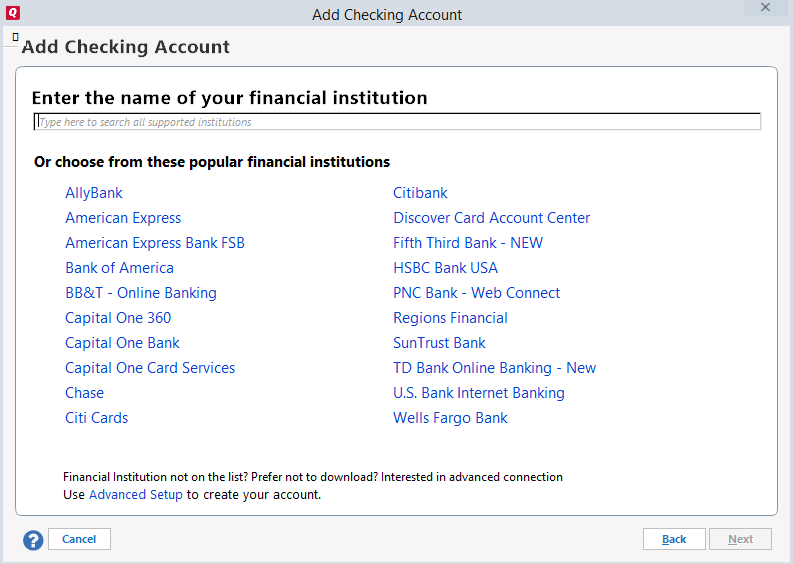Click the financial institution search field
793x564 pixels.
(x=397, y=122)
